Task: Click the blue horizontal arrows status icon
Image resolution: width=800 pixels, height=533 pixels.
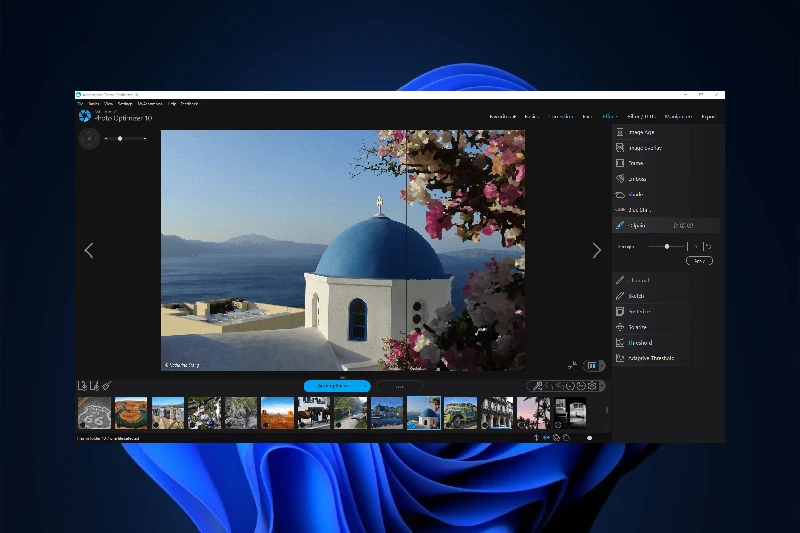Action: tap(546, 438)
